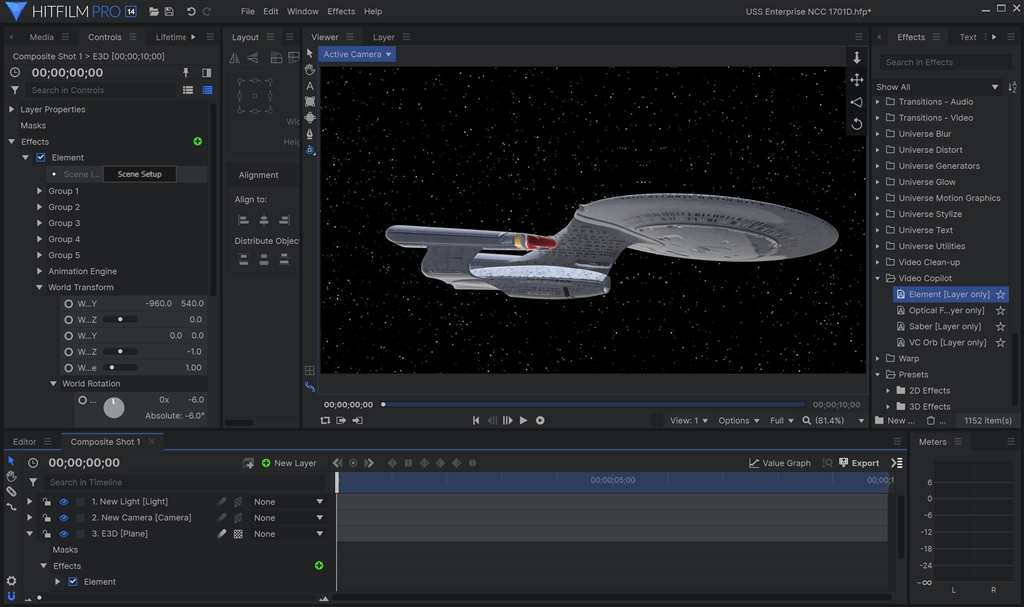Click the timeline snapping magnet icon
Screen dimensions: 1024x607
coord(11,595)
